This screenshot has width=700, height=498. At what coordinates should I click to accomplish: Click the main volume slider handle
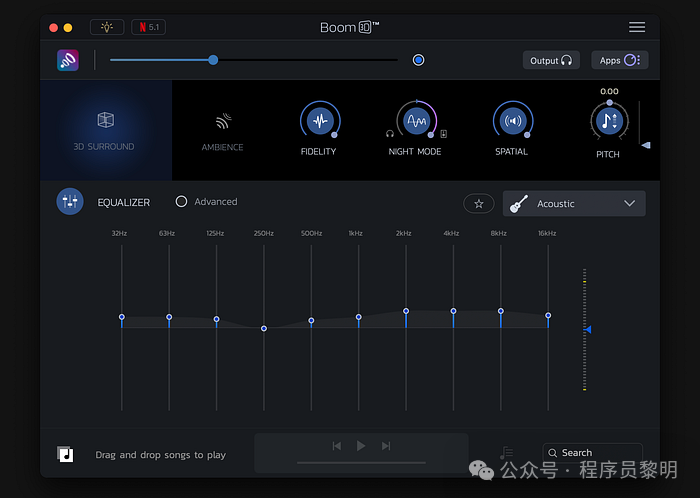(213, 60)
